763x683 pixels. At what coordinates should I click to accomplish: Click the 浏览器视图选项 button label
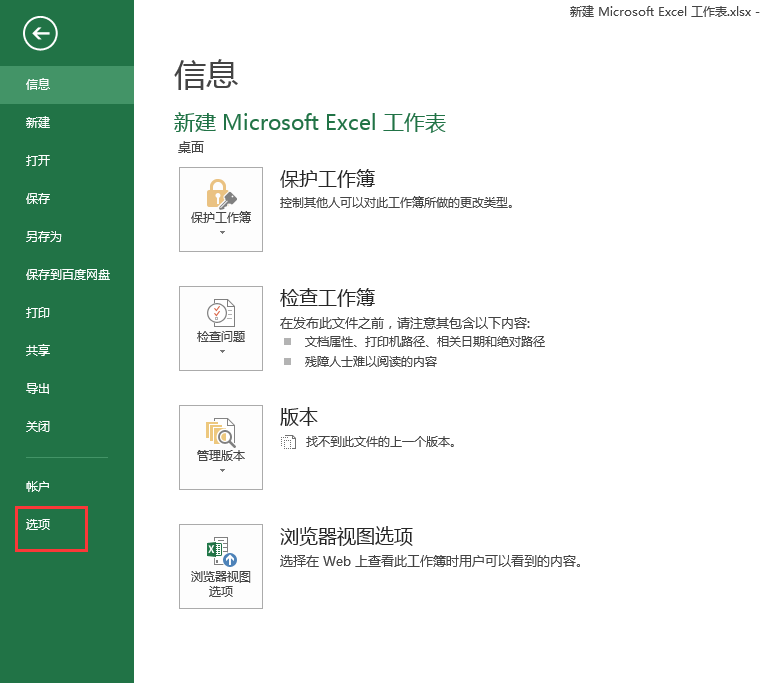coord(221,584)
